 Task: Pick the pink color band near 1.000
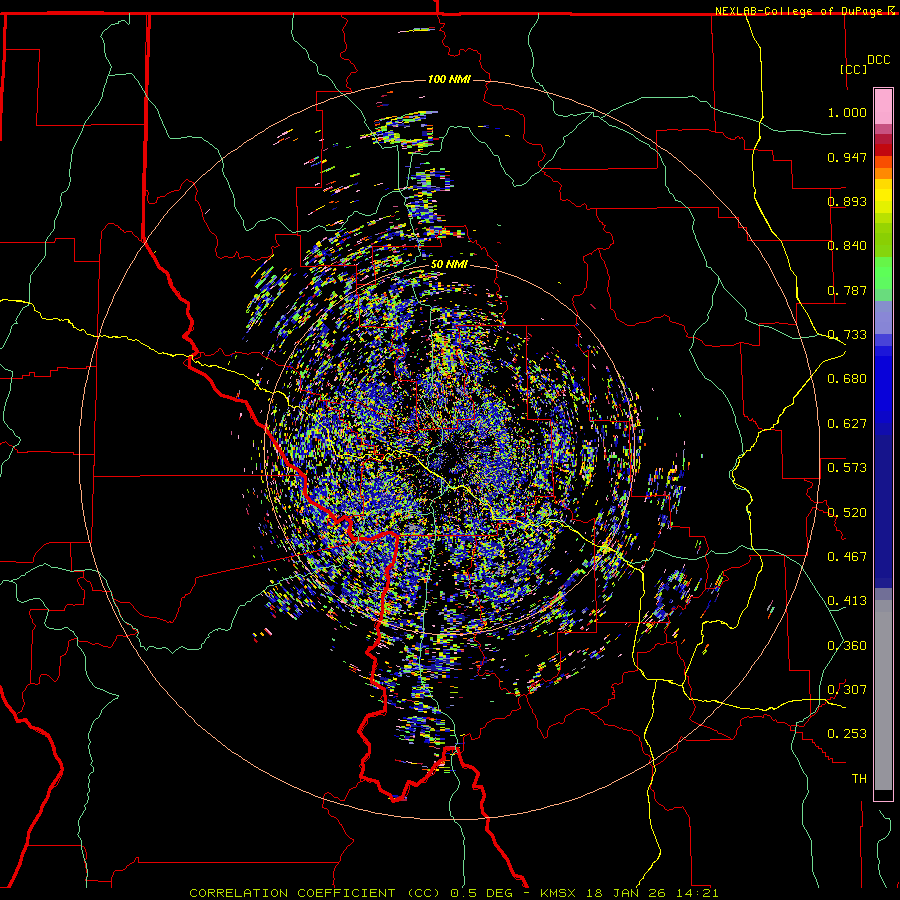(883, 107)
